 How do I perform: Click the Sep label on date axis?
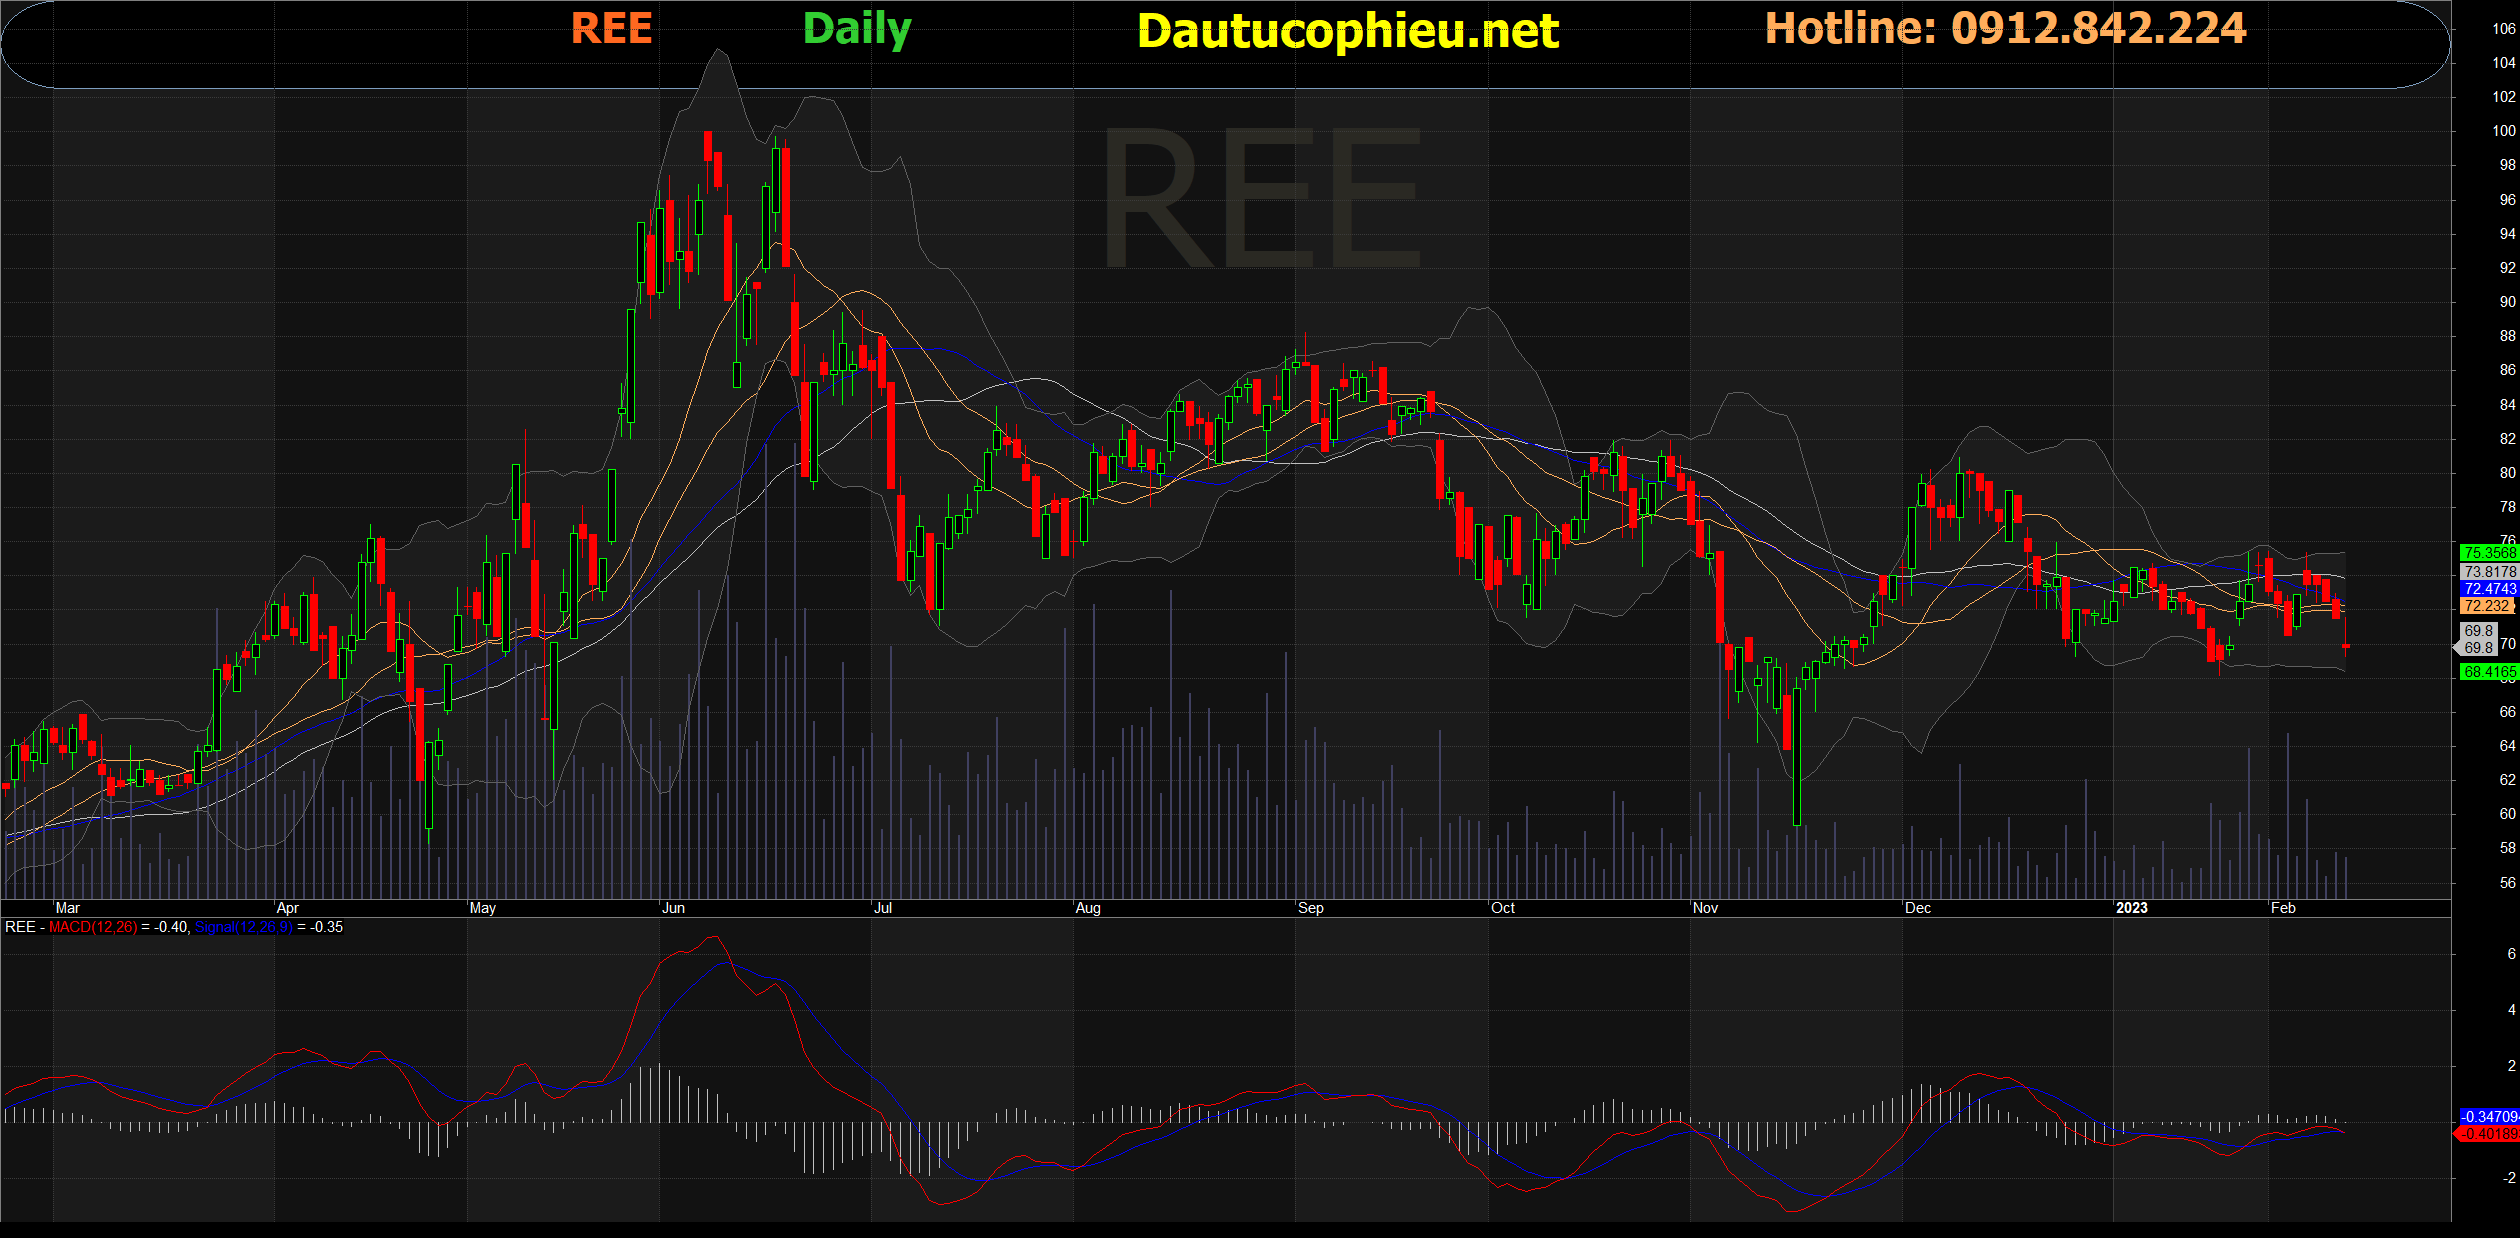(x=1310, y=908)
